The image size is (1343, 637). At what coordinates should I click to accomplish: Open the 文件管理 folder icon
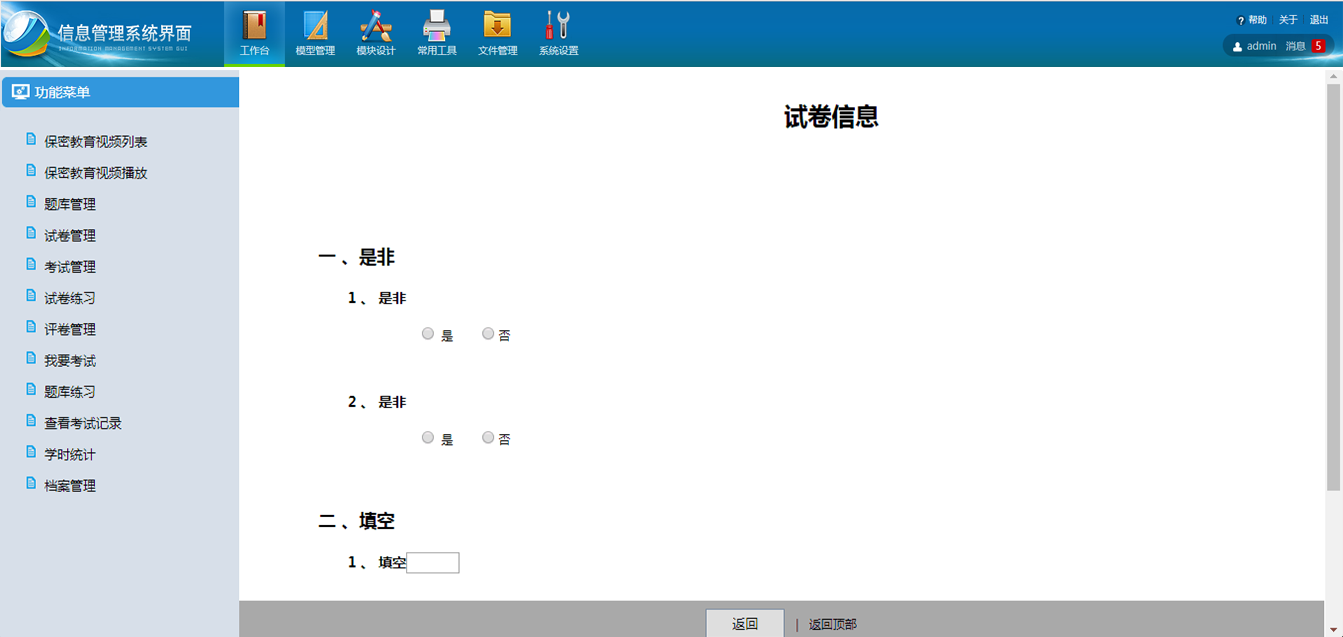497,26
